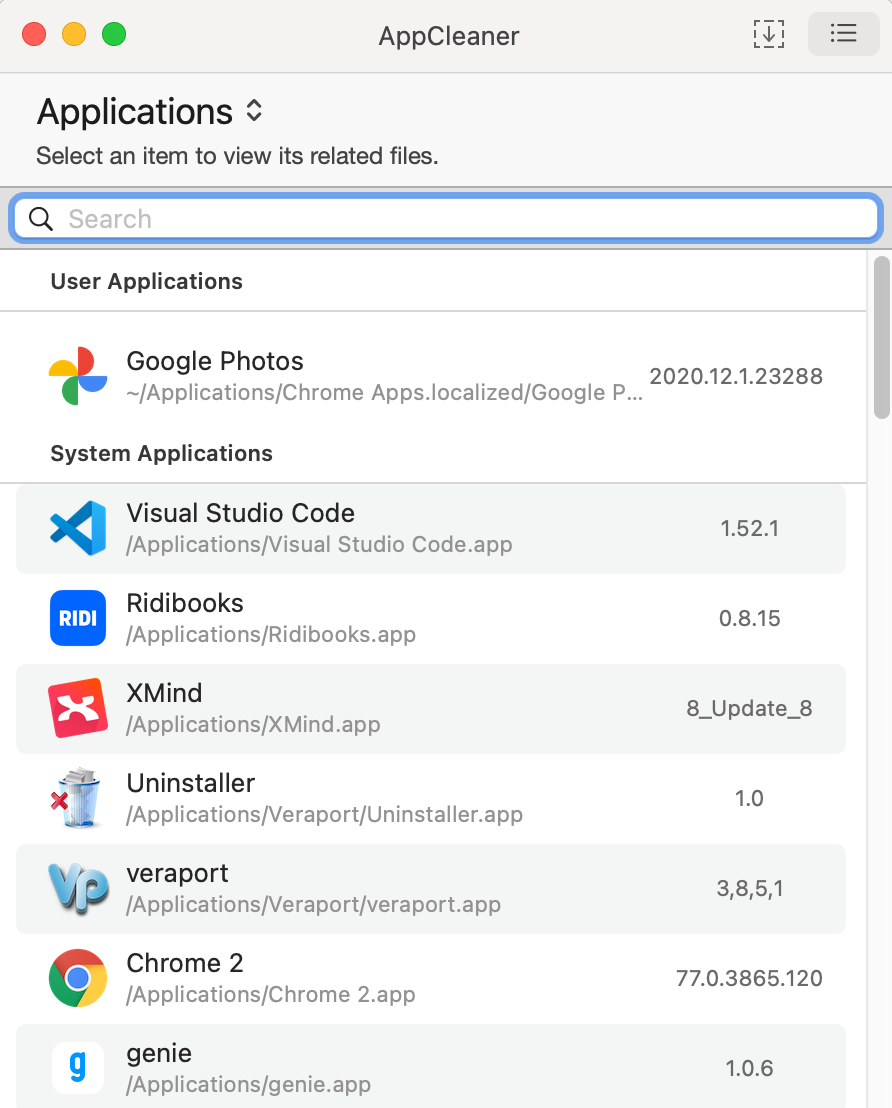Screen dimensions: 892x1108
Task: Click the drop-zone icon in the title bar
Action: coord(768,34)
